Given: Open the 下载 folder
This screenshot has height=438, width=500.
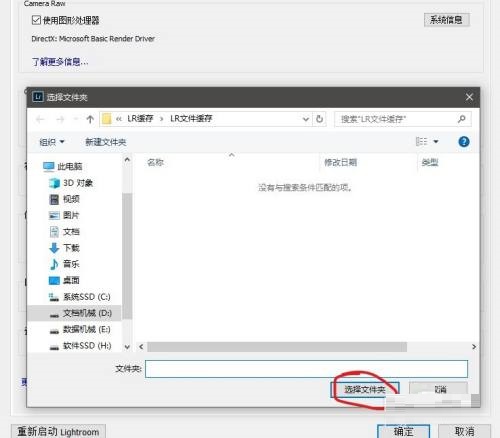Looking at the screenshot, I should pyautogui.click(x=65, y=248).
